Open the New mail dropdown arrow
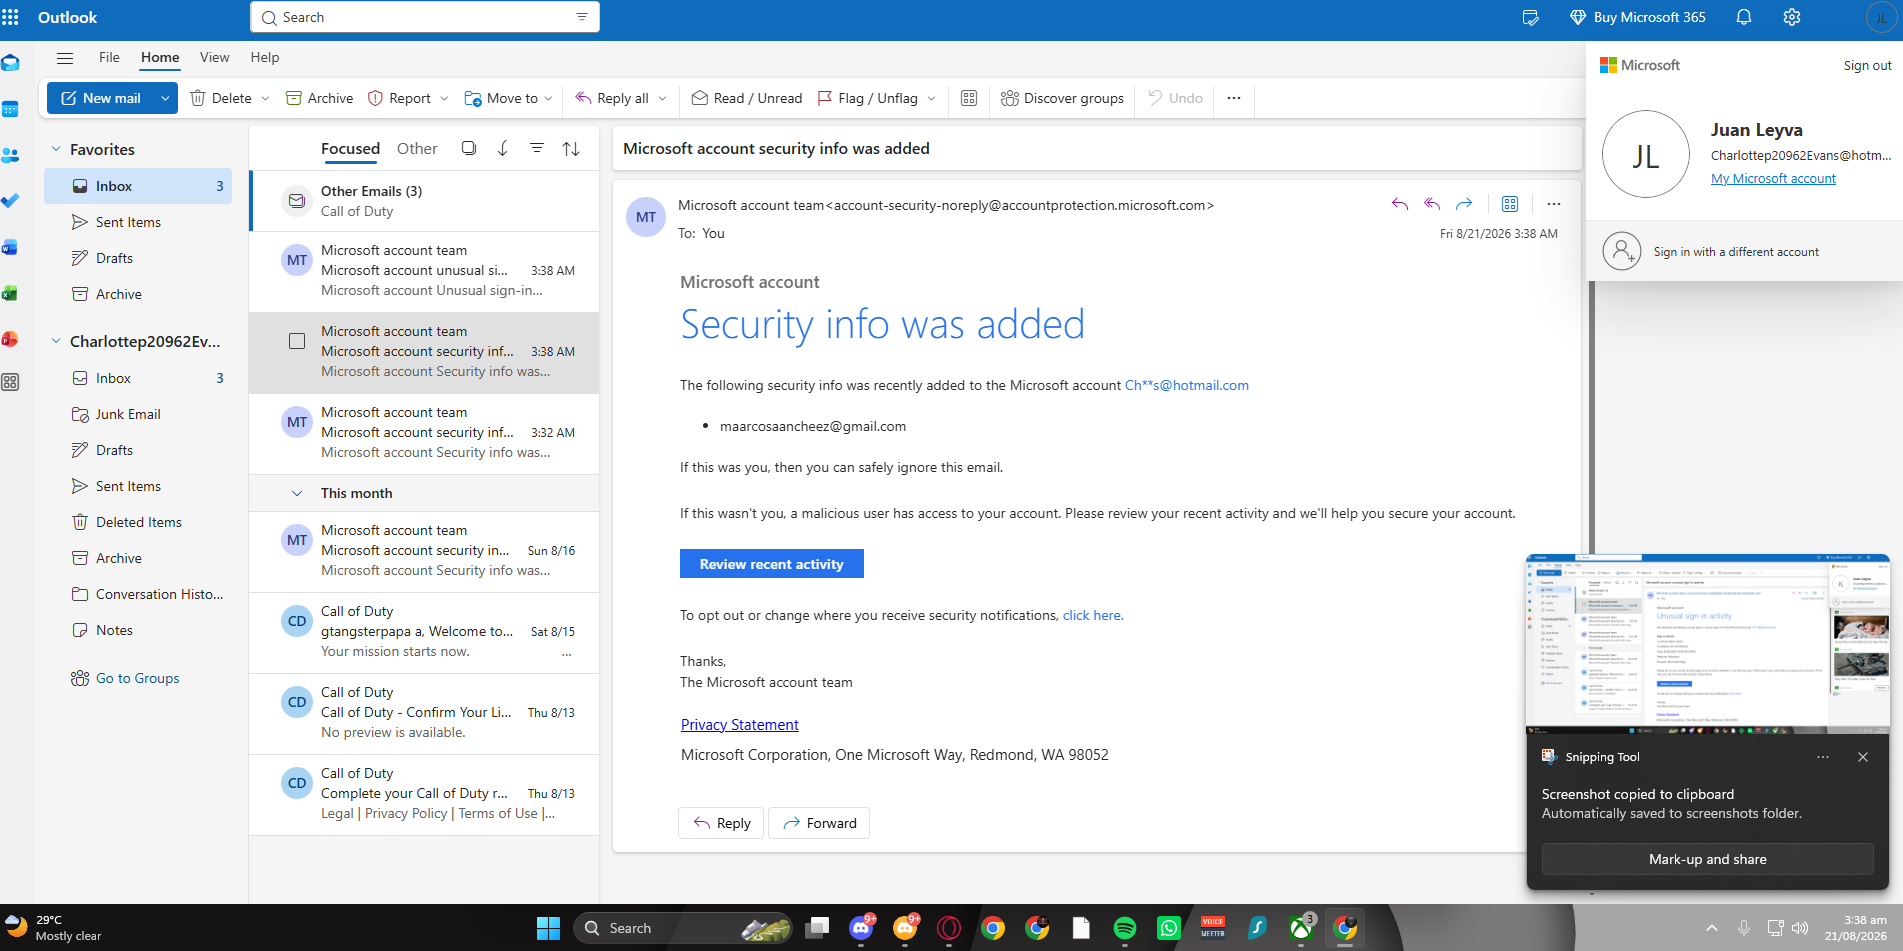The image size is (1903, 951). tap(165, 98)
